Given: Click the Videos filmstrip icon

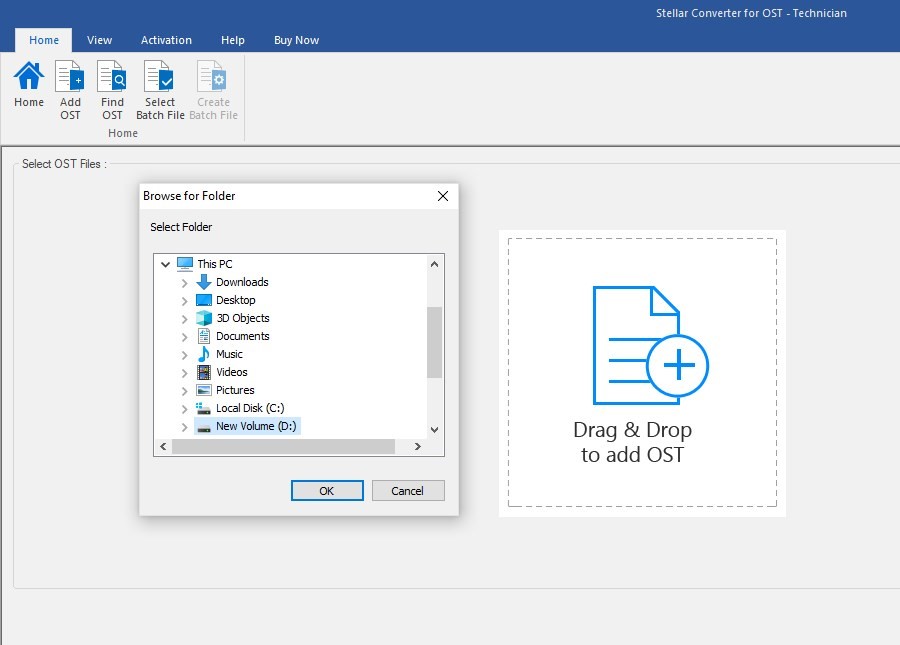Looking at the screenshot, I should (x=204, y=372).
